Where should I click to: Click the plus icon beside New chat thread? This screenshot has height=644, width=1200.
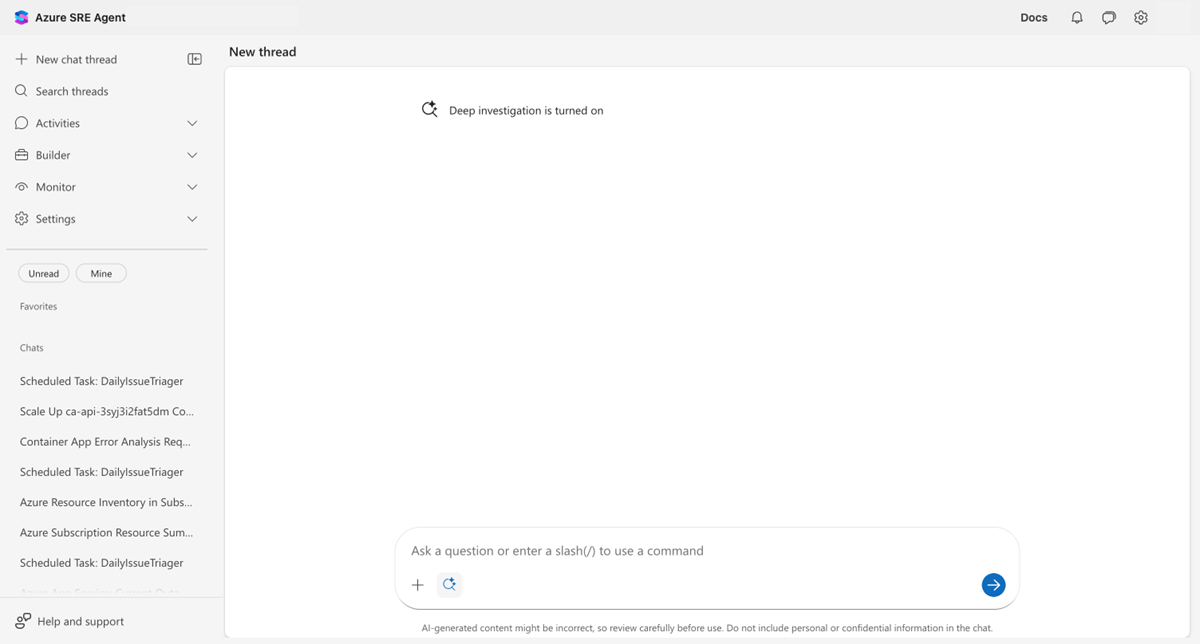point(21,59)
